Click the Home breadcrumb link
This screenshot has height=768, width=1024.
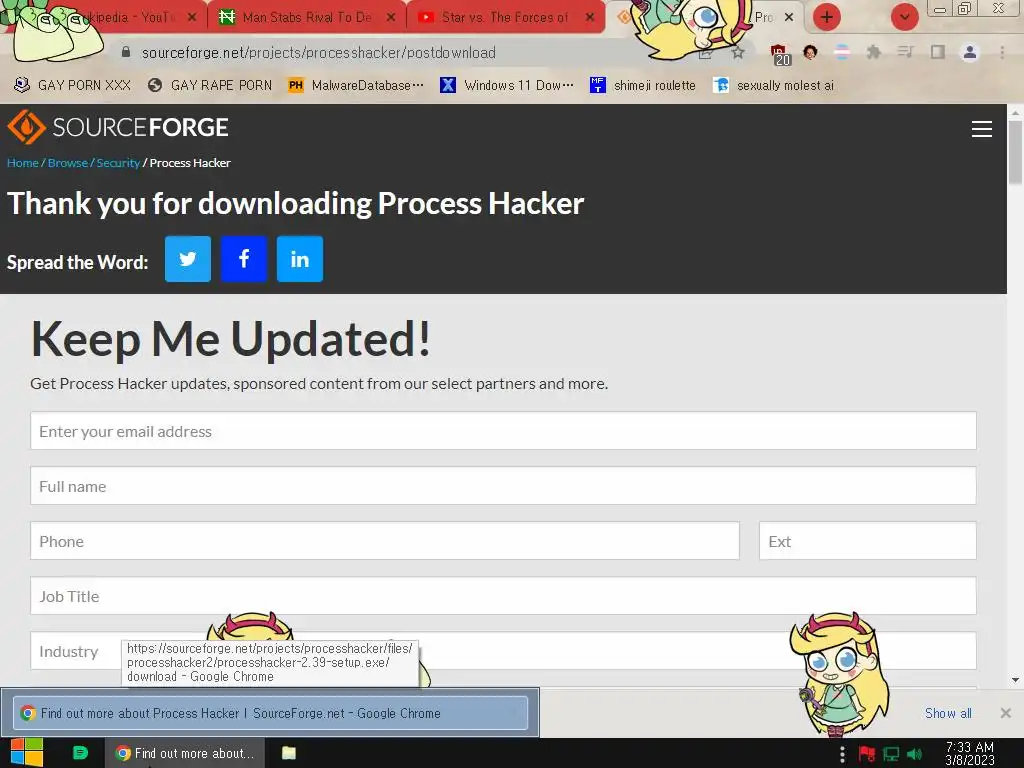click(x=23, y=163)
